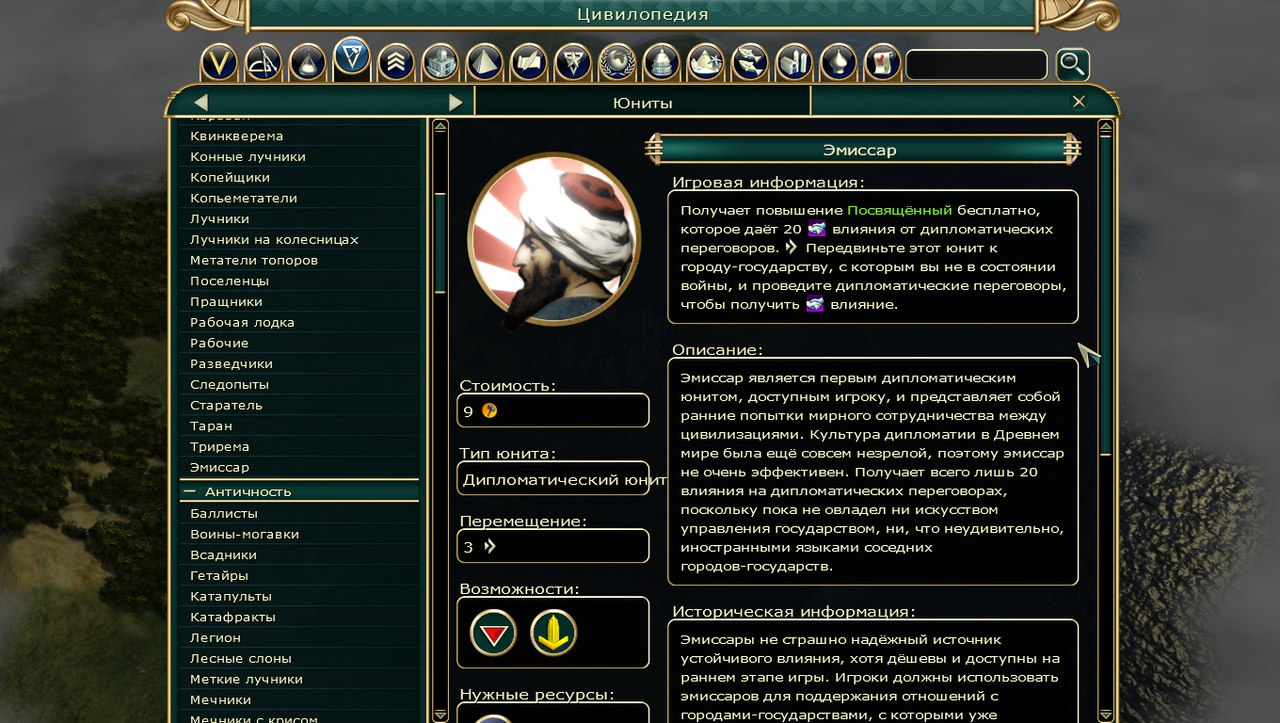
Task: Open the Resources fish category icon
Action: [x=749, y=63]
